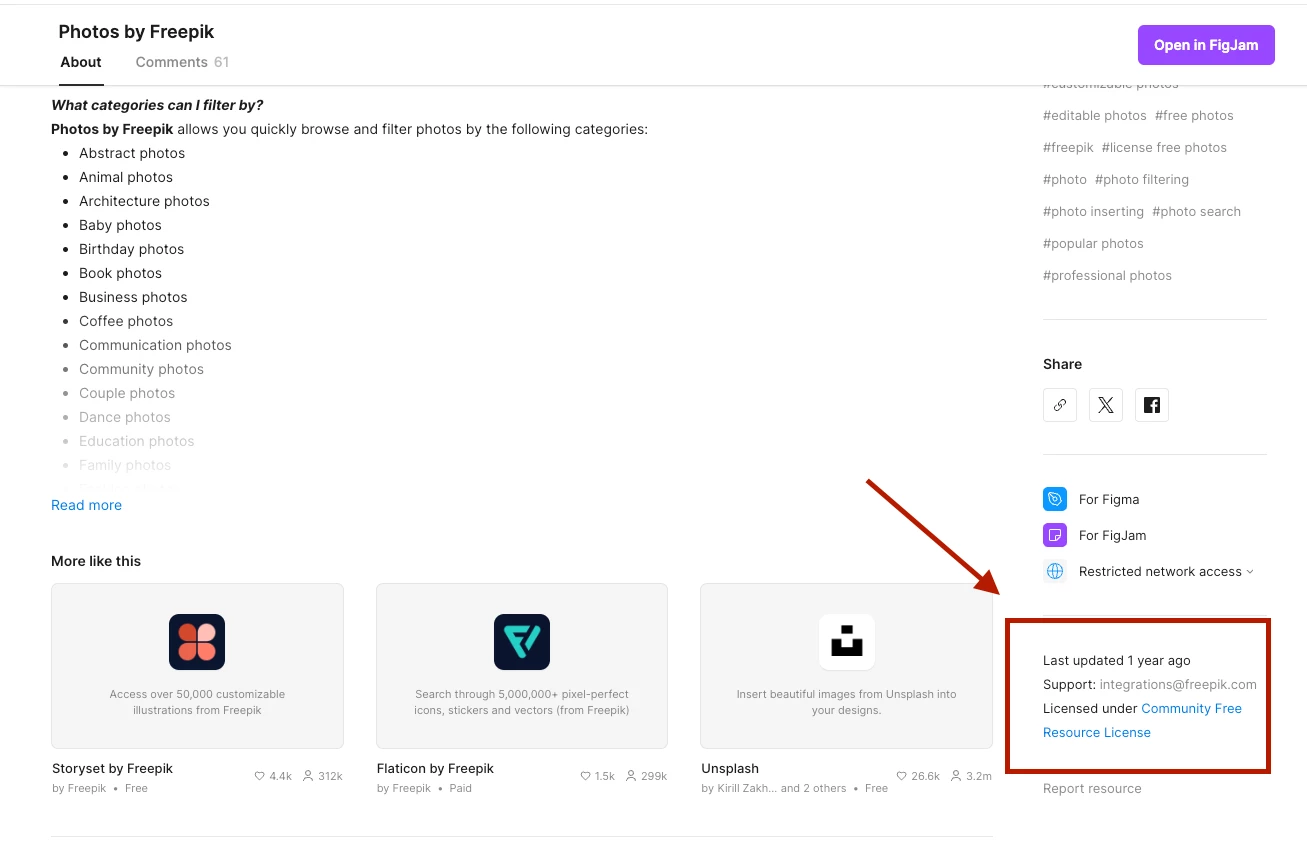1307x852 pixels.
Task: Click 'What categories can I filter by?' heading
Action: [157, 105]
